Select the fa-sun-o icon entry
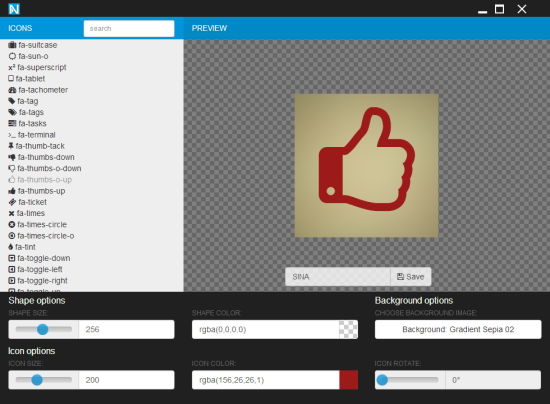The width and height of the screenshot is (550, 404). tap(28, 56)
